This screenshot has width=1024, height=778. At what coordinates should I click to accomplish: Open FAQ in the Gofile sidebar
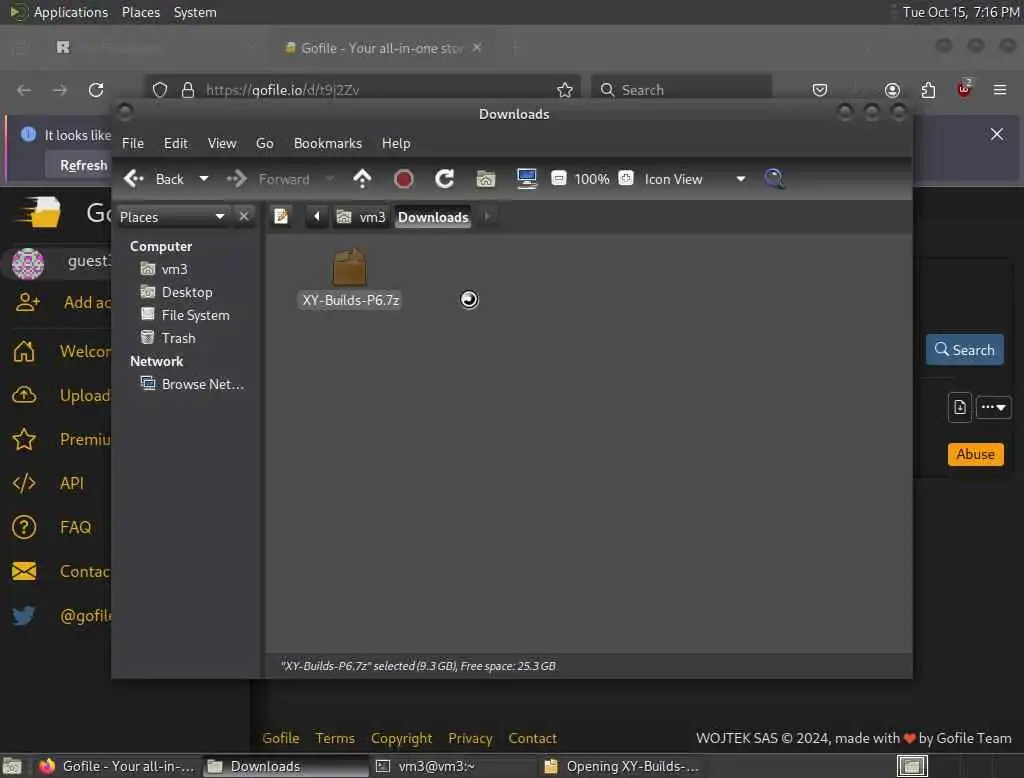coord(76,527)
